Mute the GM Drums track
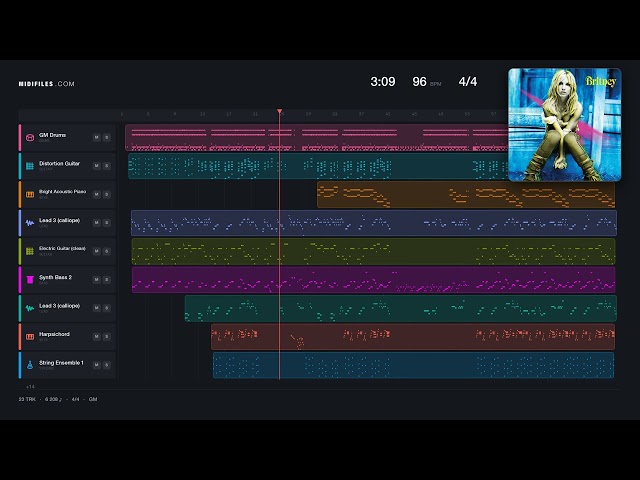The image size is (640, 480). (96, 138)
